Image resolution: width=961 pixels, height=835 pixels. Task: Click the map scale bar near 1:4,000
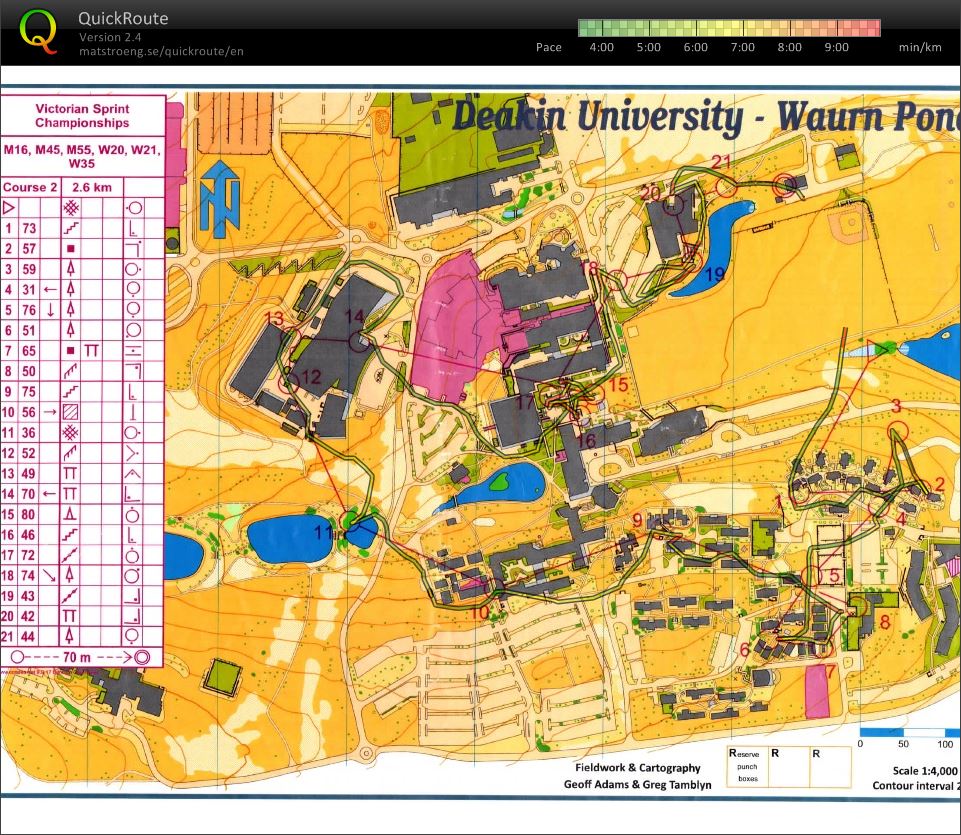tap(905, 733)
